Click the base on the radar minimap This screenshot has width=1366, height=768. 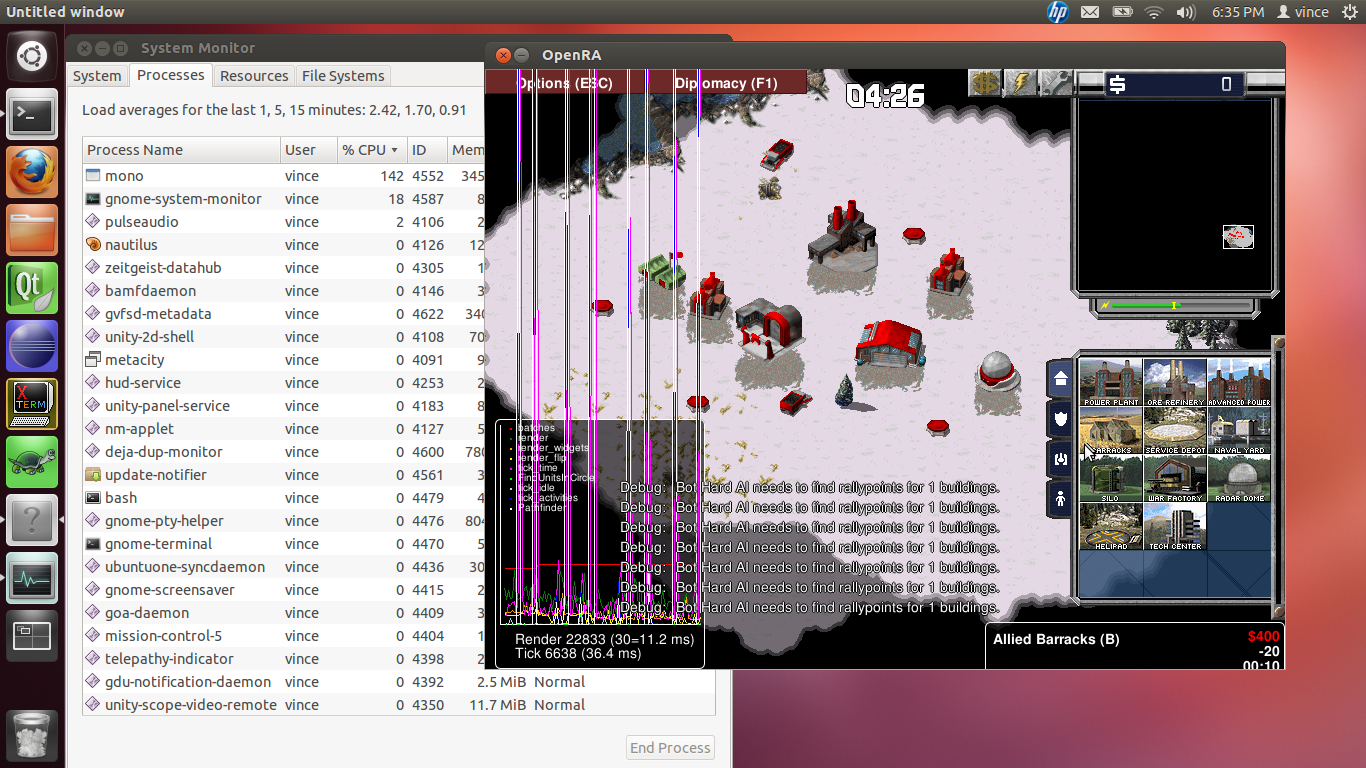point(1238,237)
